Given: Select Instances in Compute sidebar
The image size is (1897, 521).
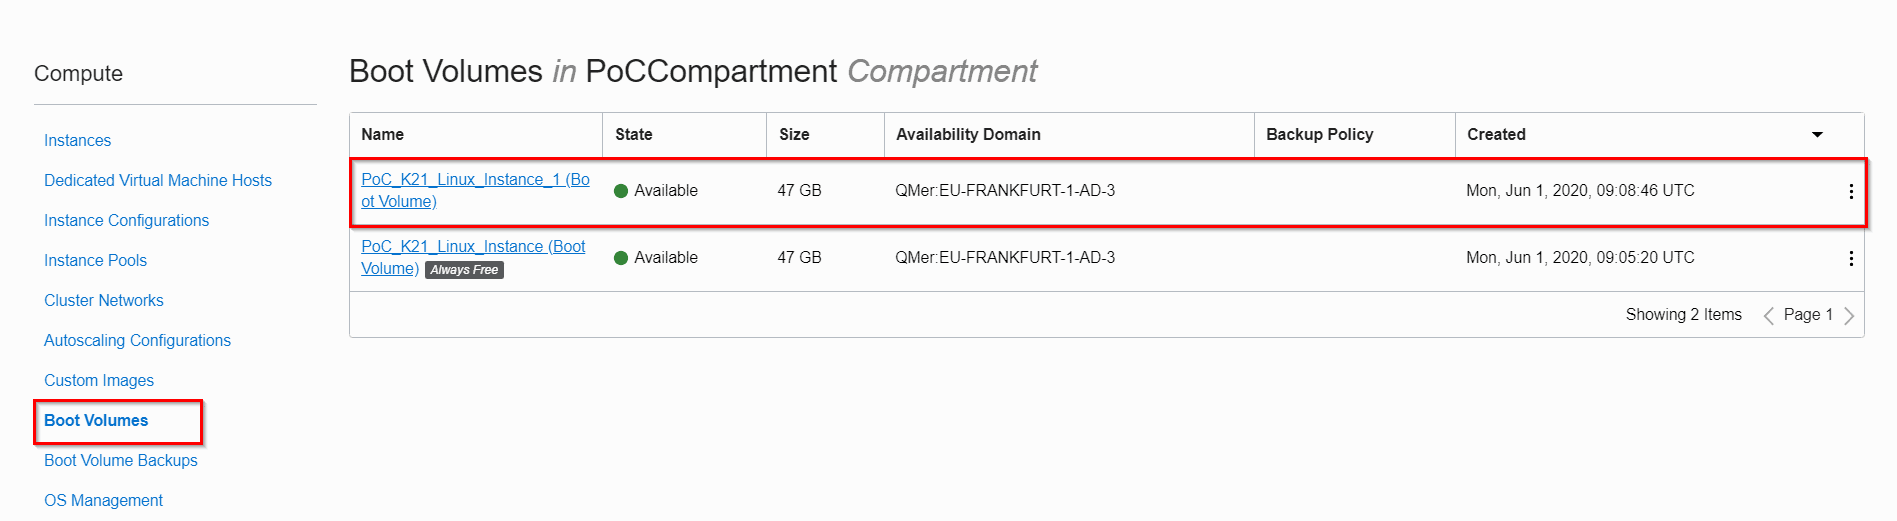Looking at the screenshot, I should click(x=77, y=141).
